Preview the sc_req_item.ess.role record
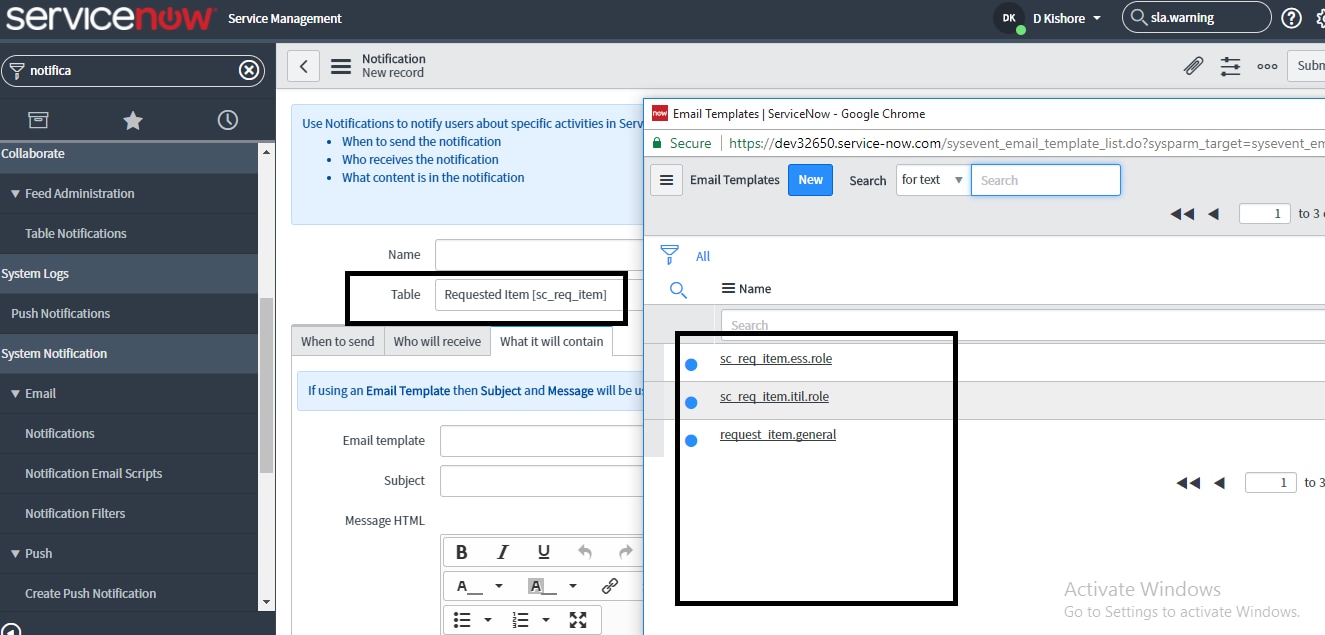 pyautogui.click(x=690, y=364)
